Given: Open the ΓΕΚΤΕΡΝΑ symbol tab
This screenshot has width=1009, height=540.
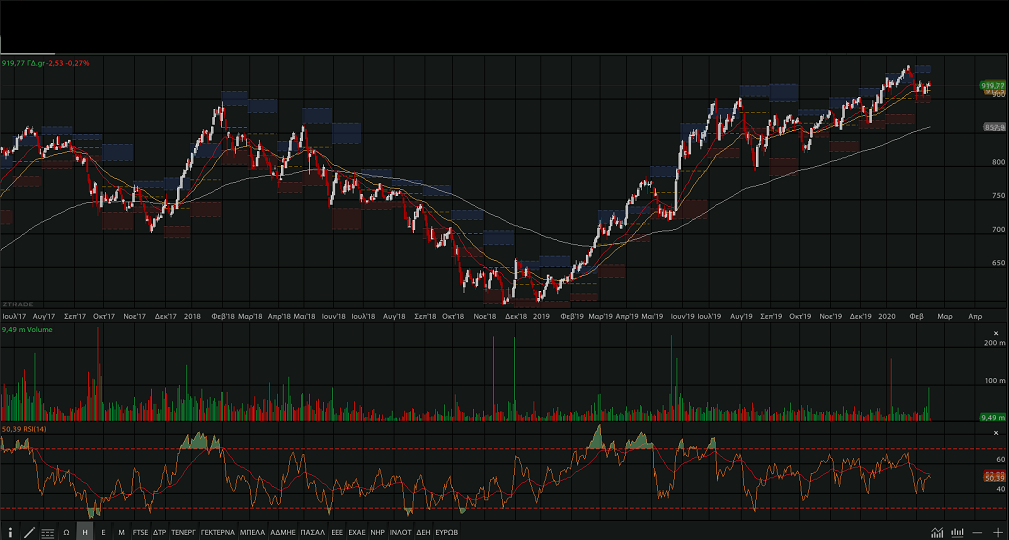Looking at the screenshot, I should coord(217,532).
